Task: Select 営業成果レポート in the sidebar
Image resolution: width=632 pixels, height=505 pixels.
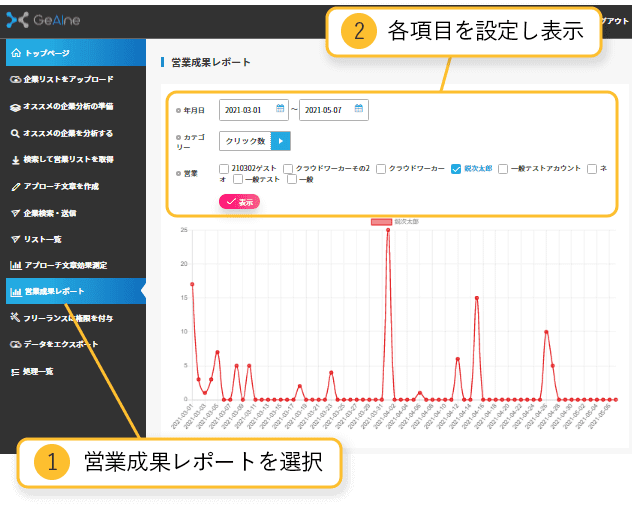Action: [x=76, y=291]
